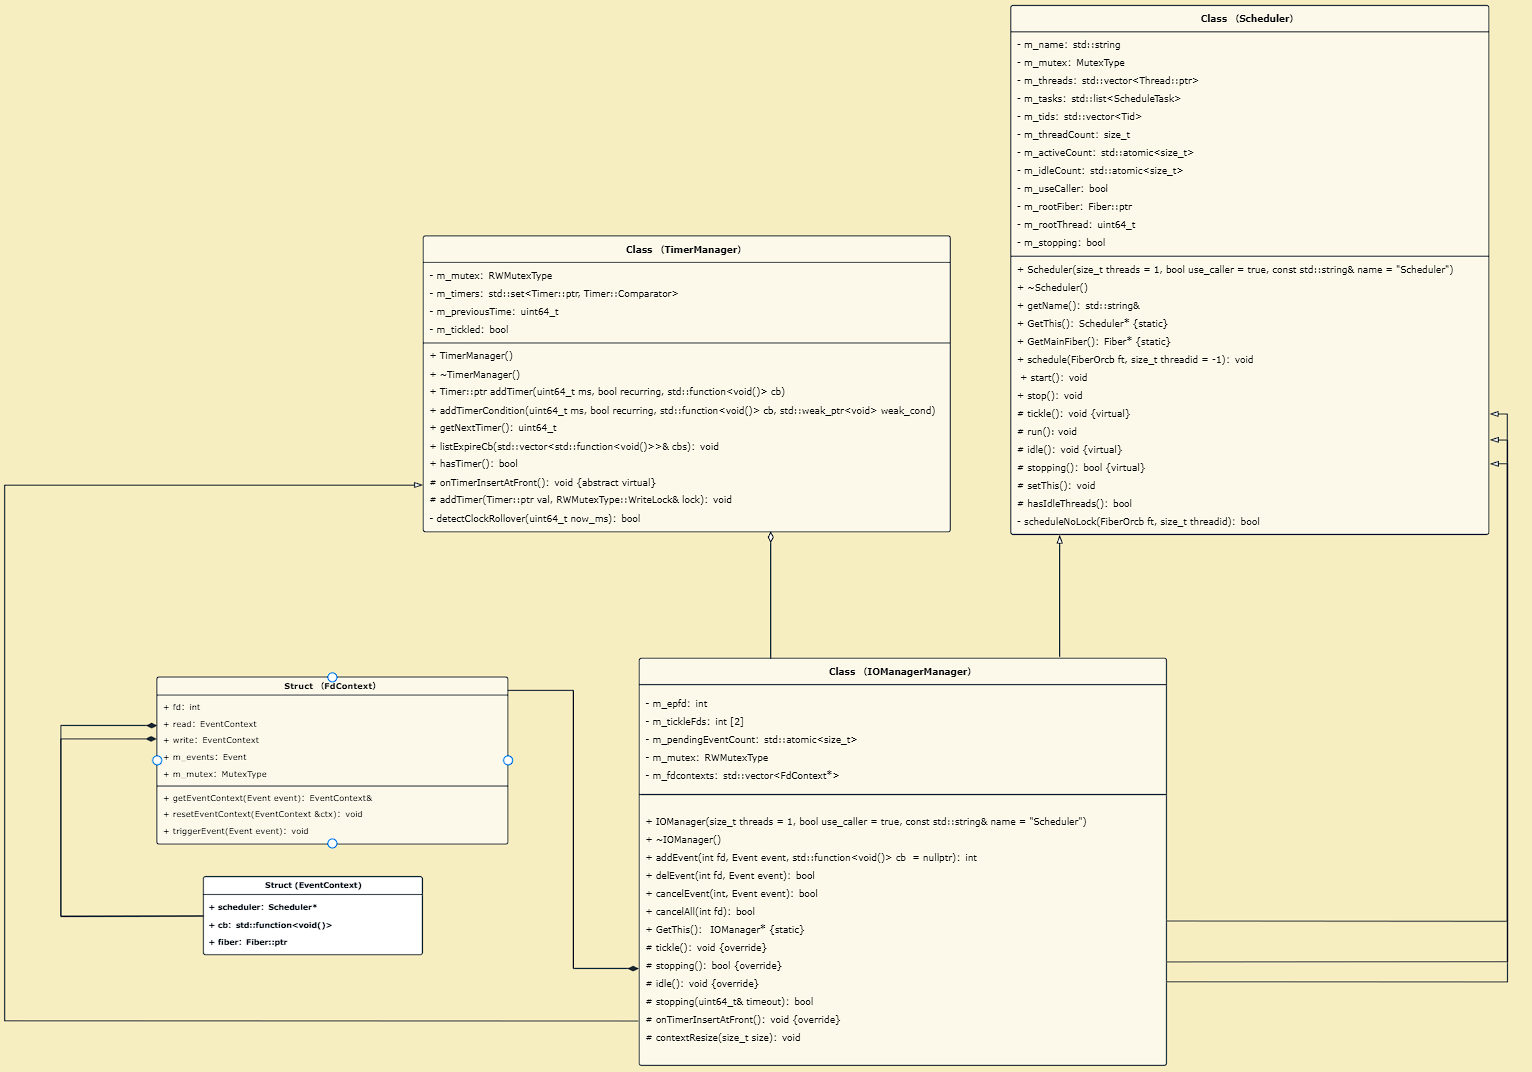Viewport: 1532px width, 1072px height.
Task: Click the m_timers attribute in TimerManager
Action: coord(556,294)
